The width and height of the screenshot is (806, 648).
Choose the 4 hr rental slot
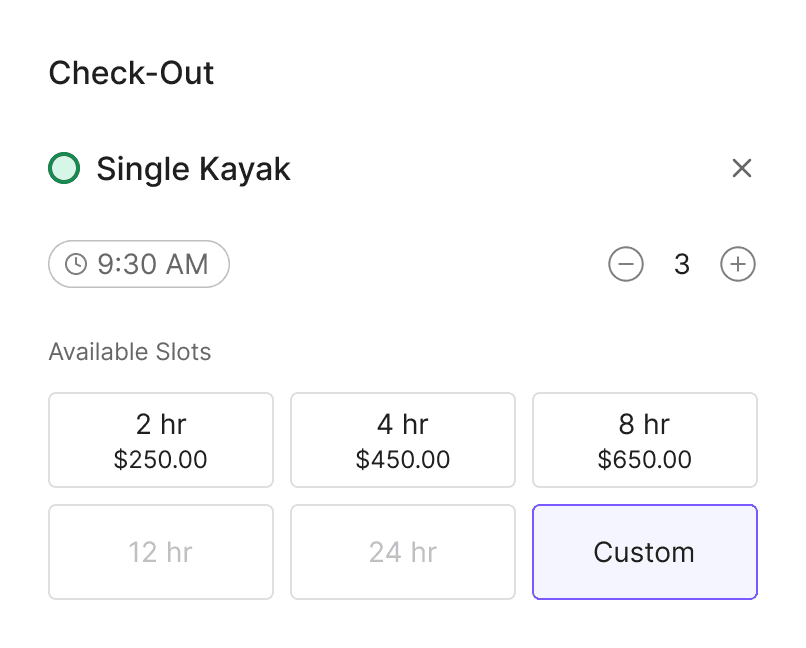pyautogui.click(x=403, y=440)
